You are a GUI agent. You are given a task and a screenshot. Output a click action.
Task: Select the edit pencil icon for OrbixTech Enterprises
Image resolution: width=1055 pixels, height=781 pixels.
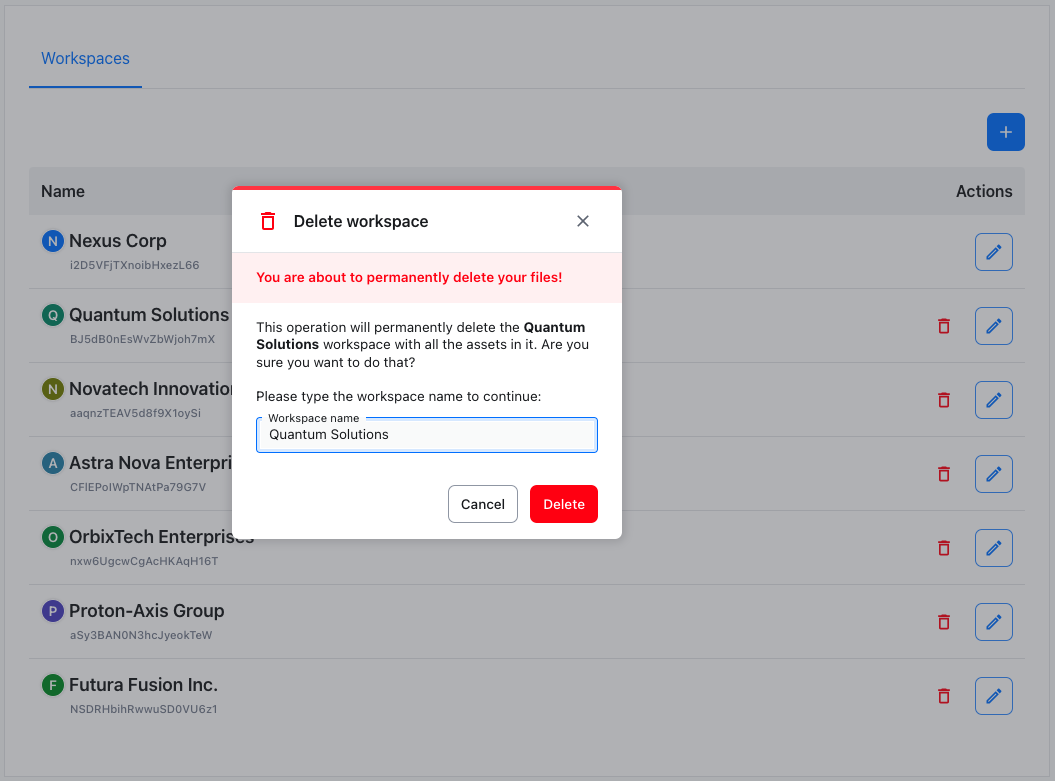click(x=993, y=548)
